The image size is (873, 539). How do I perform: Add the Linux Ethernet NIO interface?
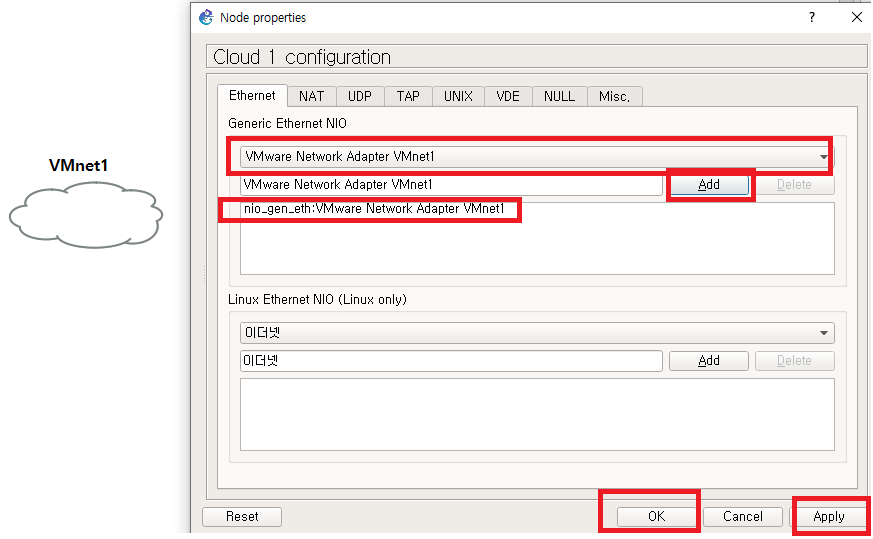(x=709, y=360)
